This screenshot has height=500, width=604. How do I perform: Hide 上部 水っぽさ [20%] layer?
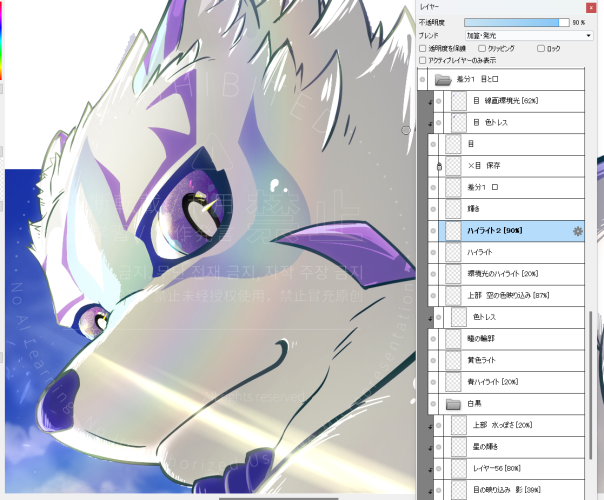438,426
